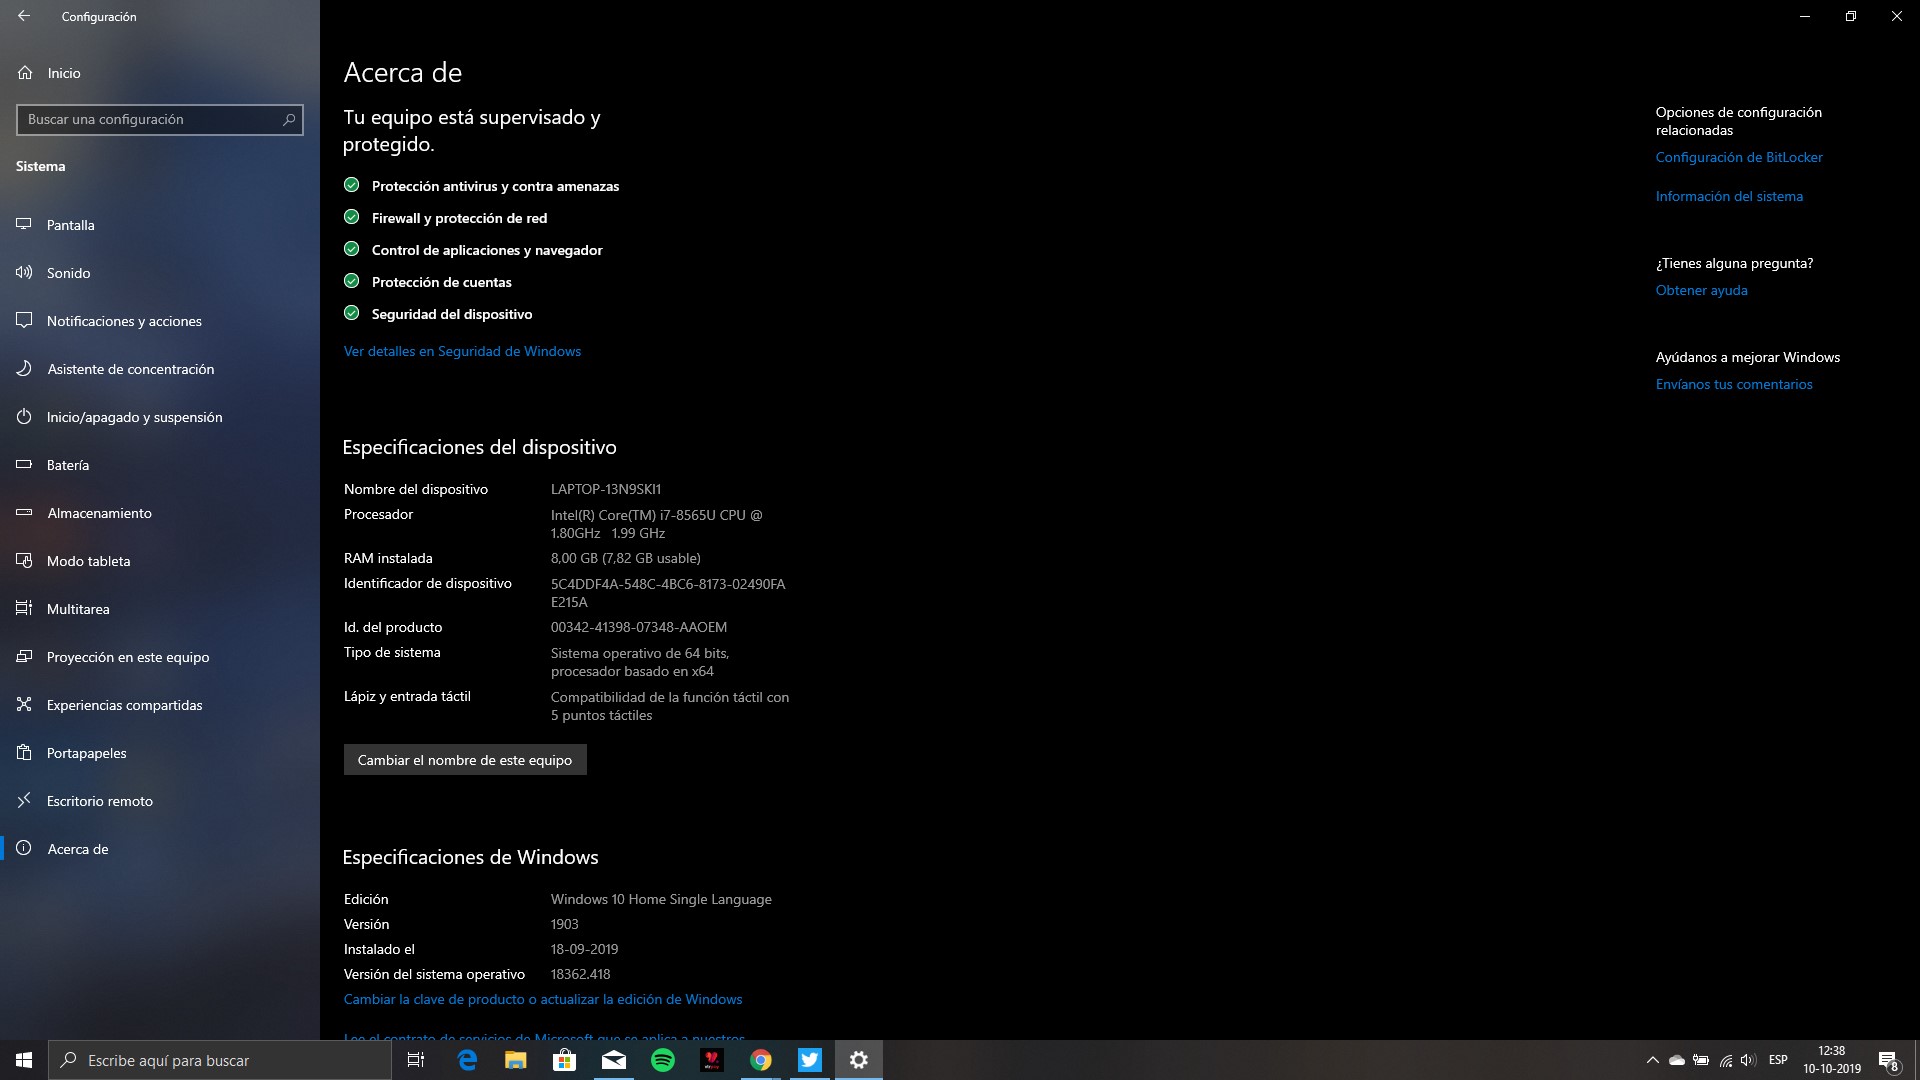Open the Almacenamiento settings page
Viewport: 1920px width, 1080px height.
coord(160,513)
